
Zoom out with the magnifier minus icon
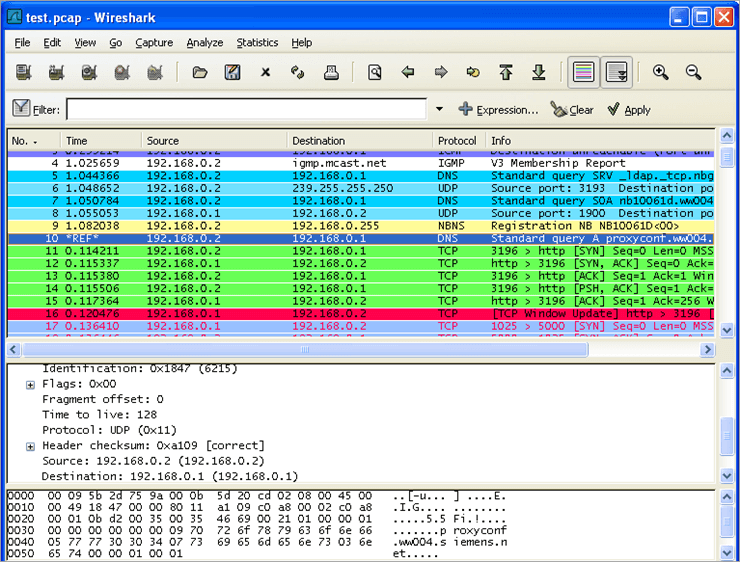point(693,72)
